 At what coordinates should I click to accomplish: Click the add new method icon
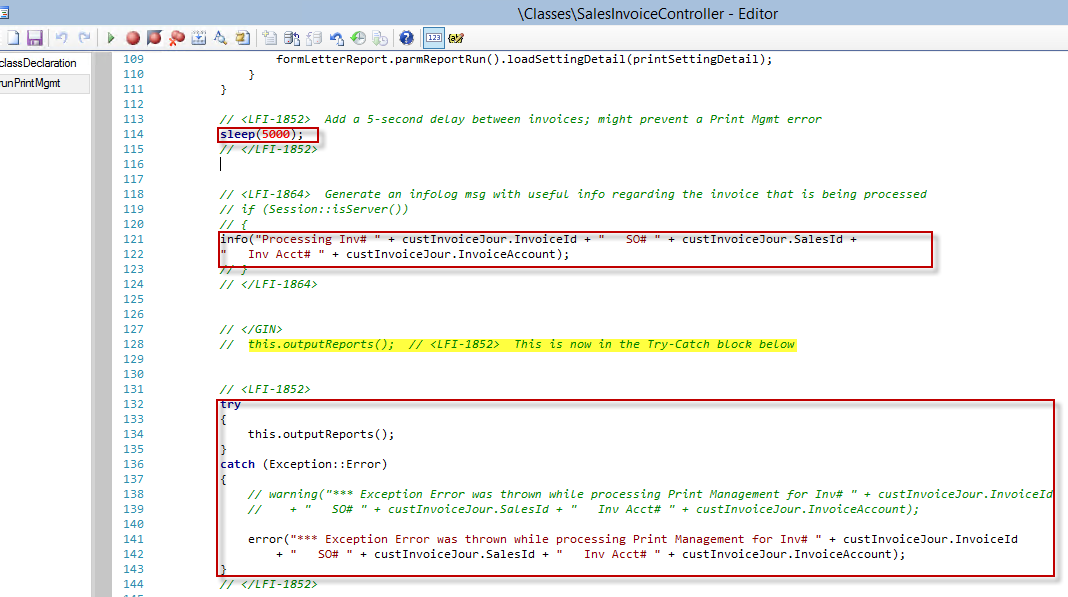[x=270, y=38]
